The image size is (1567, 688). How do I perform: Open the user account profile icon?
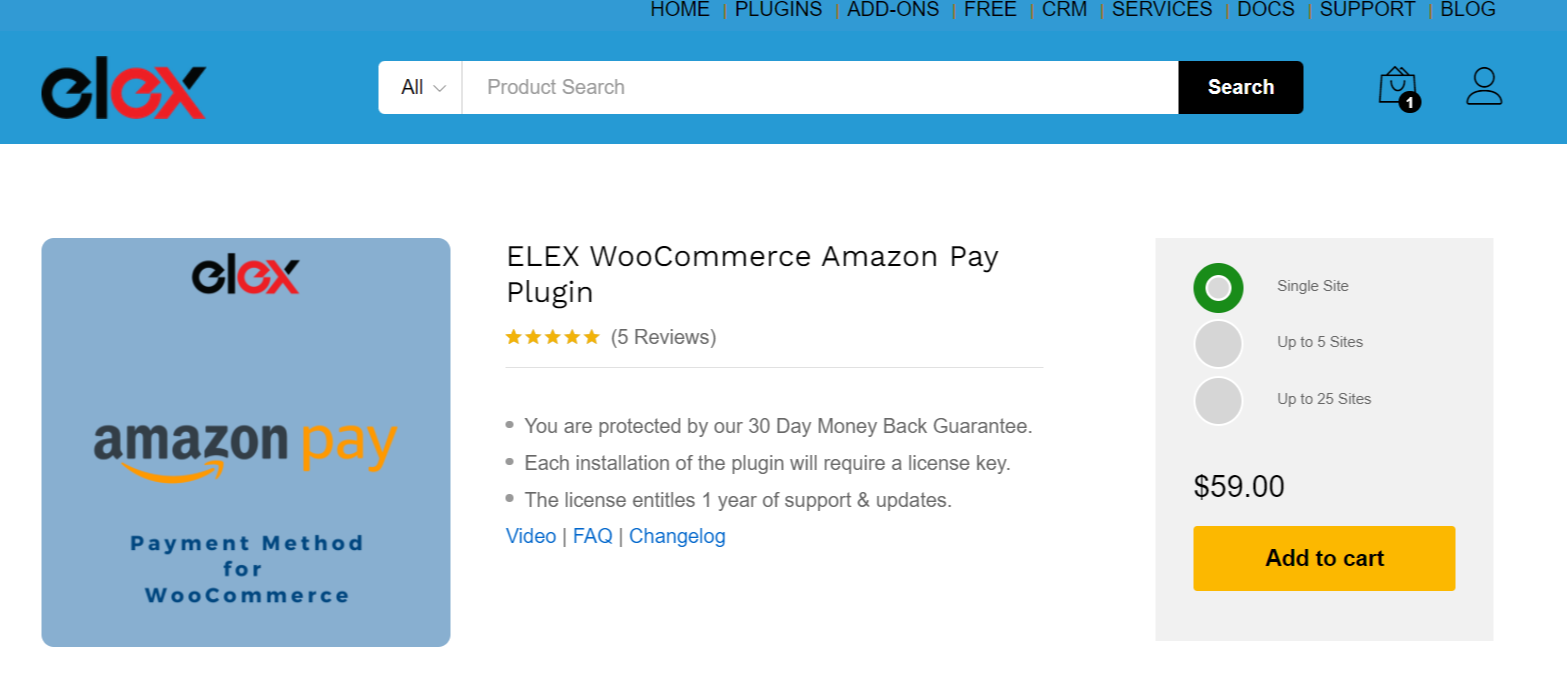[x=1484, y=86]
